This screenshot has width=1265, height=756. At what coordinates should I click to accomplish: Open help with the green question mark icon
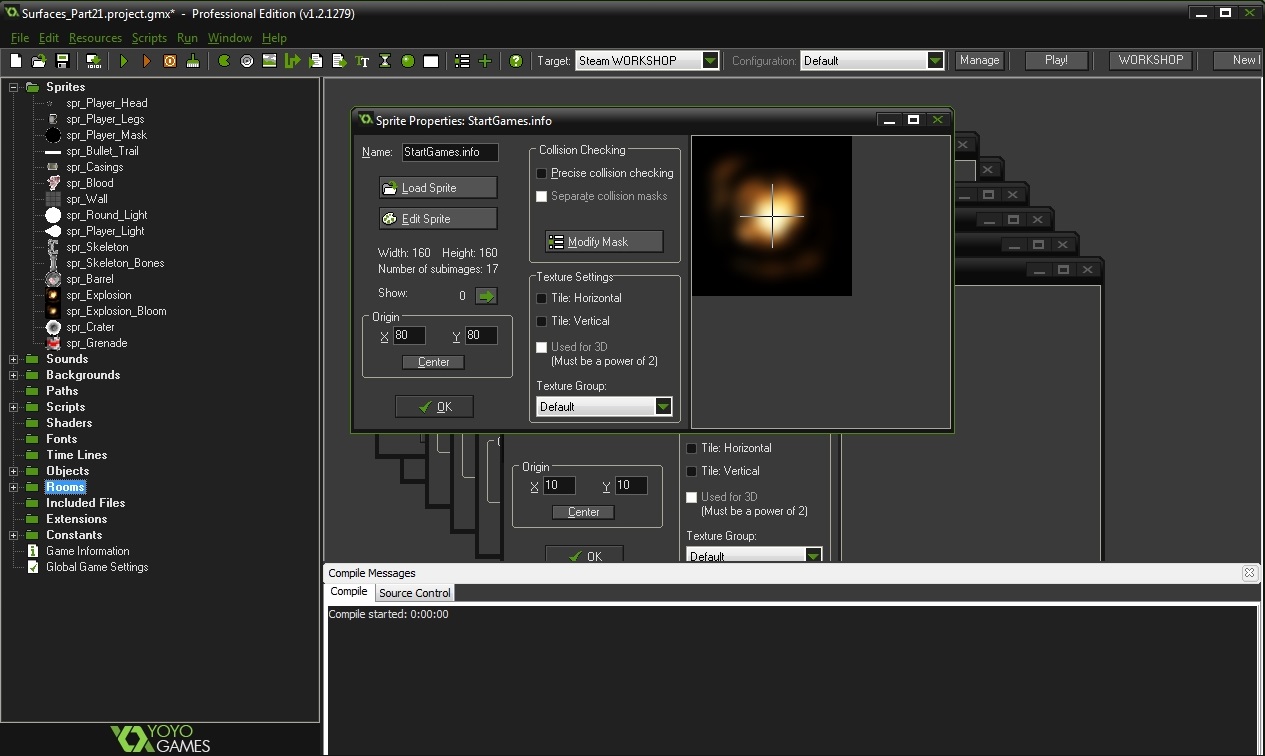(516, 61)
